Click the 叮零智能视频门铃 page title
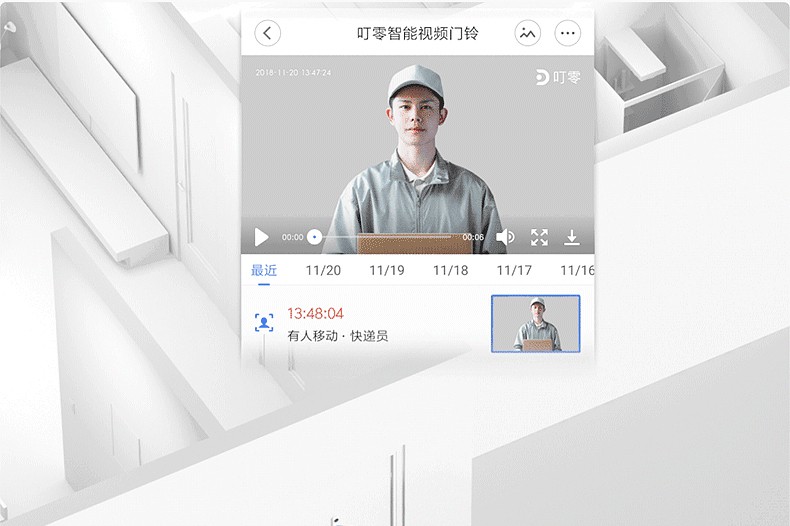Screen dimensions: 790x526 click(417, 33)
